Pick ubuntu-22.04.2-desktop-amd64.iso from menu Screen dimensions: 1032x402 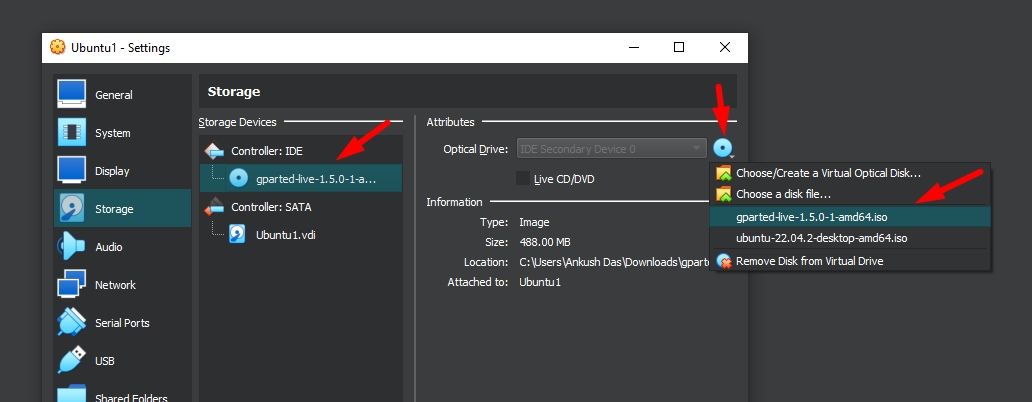850,238
